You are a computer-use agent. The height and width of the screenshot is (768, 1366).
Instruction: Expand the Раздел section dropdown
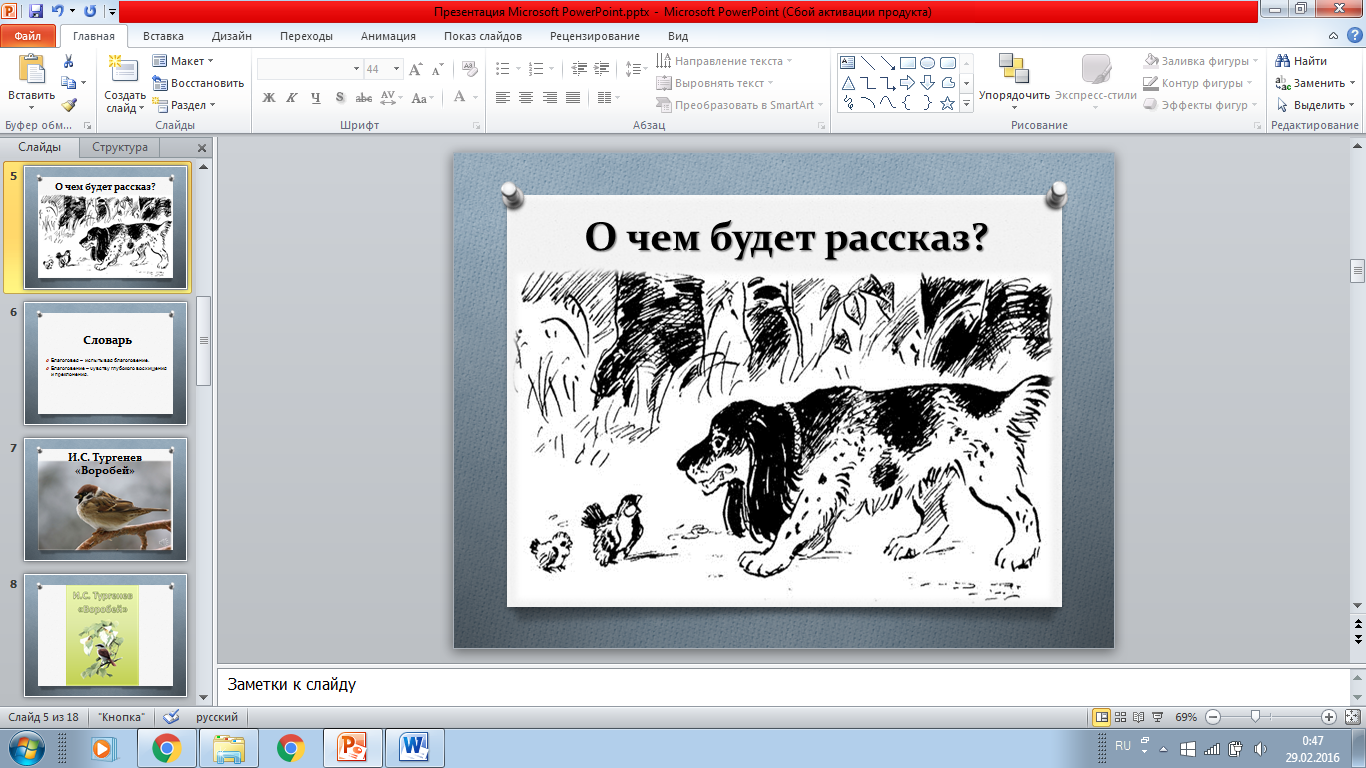tap(185, 105)
